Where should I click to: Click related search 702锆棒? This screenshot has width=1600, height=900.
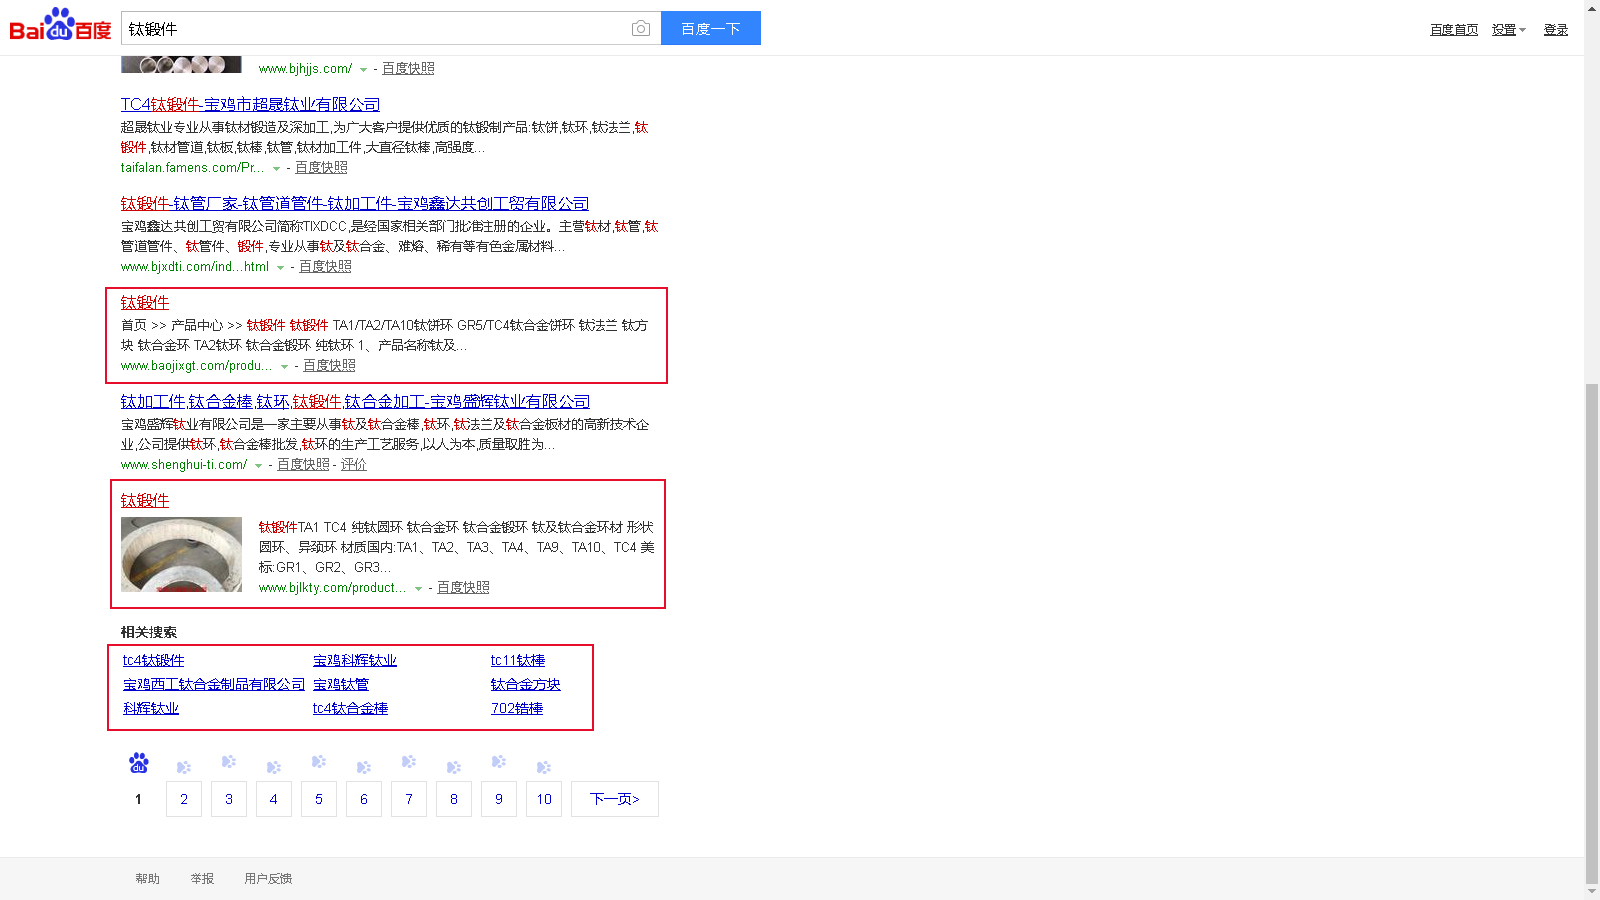tap(517, 708)
